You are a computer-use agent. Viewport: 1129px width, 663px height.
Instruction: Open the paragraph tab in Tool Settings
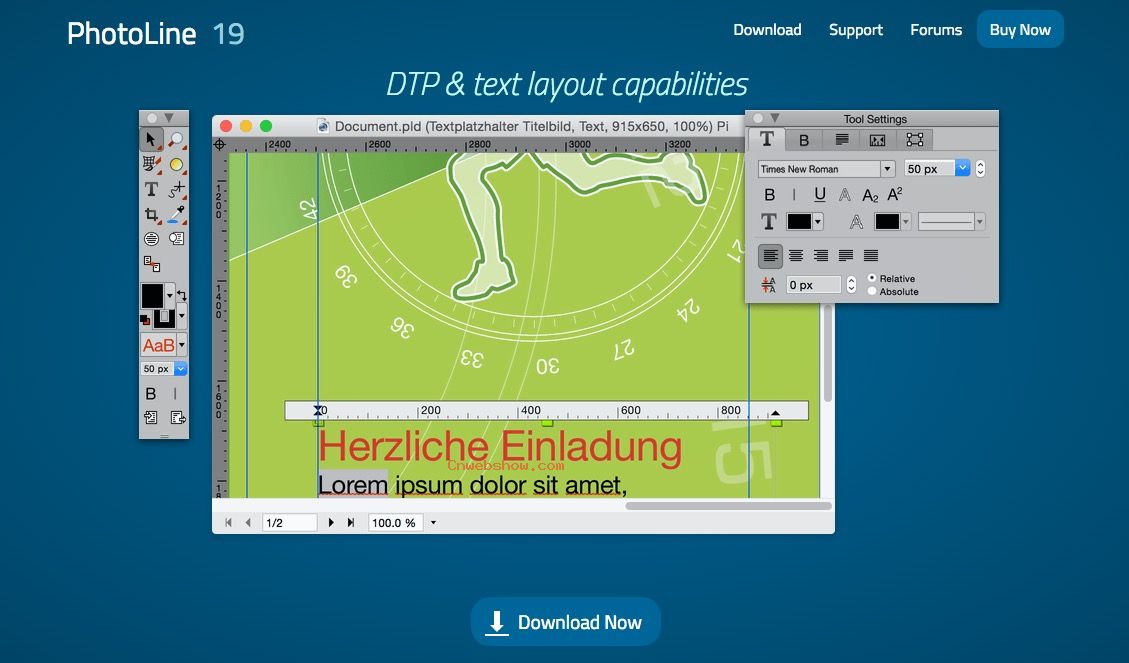tap(841, 140)
